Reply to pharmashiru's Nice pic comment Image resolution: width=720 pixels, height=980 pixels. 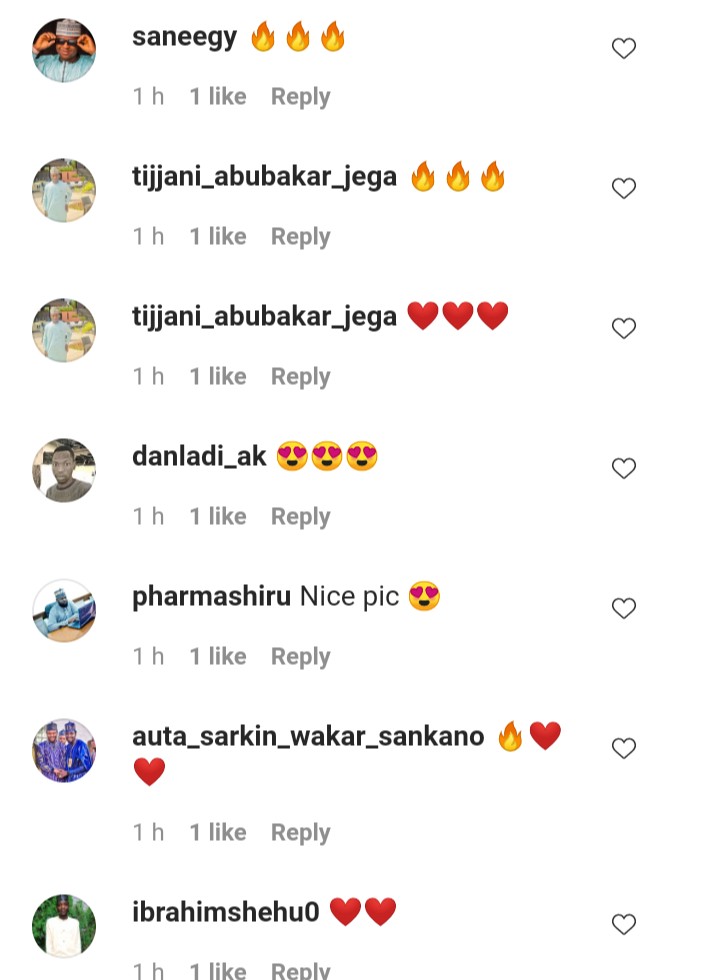pyautogui.click(x=301, y=657)
